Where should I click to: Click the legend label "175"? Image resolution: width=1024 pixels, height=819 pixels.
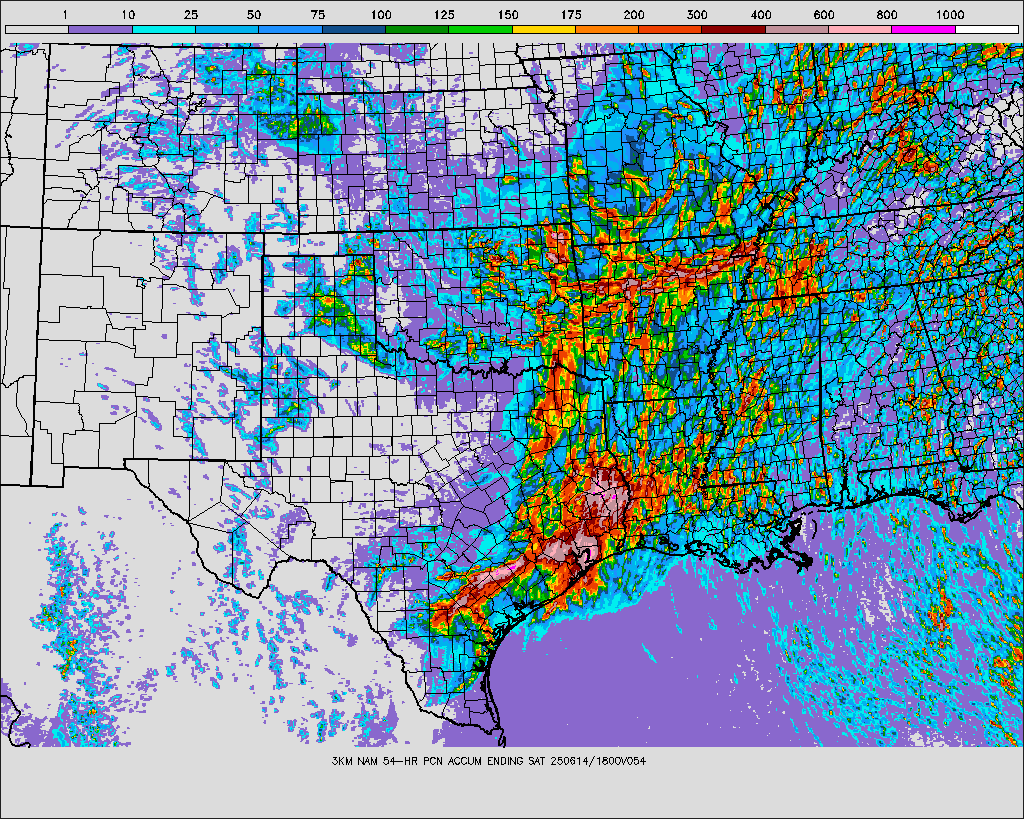click(x=571, y=14)
